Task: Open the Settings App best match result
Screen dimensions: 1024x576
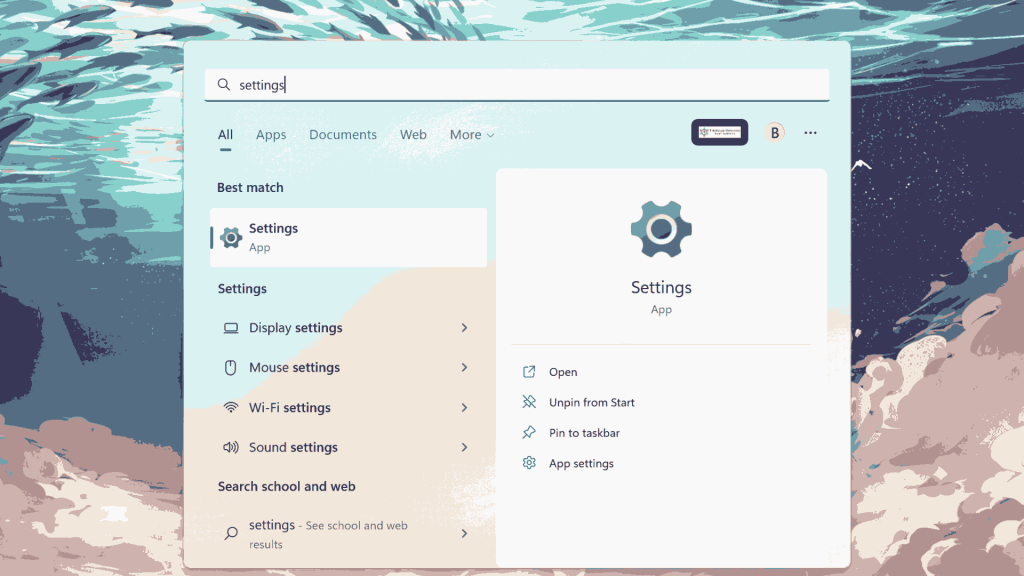Action: [x=348, y=237]
